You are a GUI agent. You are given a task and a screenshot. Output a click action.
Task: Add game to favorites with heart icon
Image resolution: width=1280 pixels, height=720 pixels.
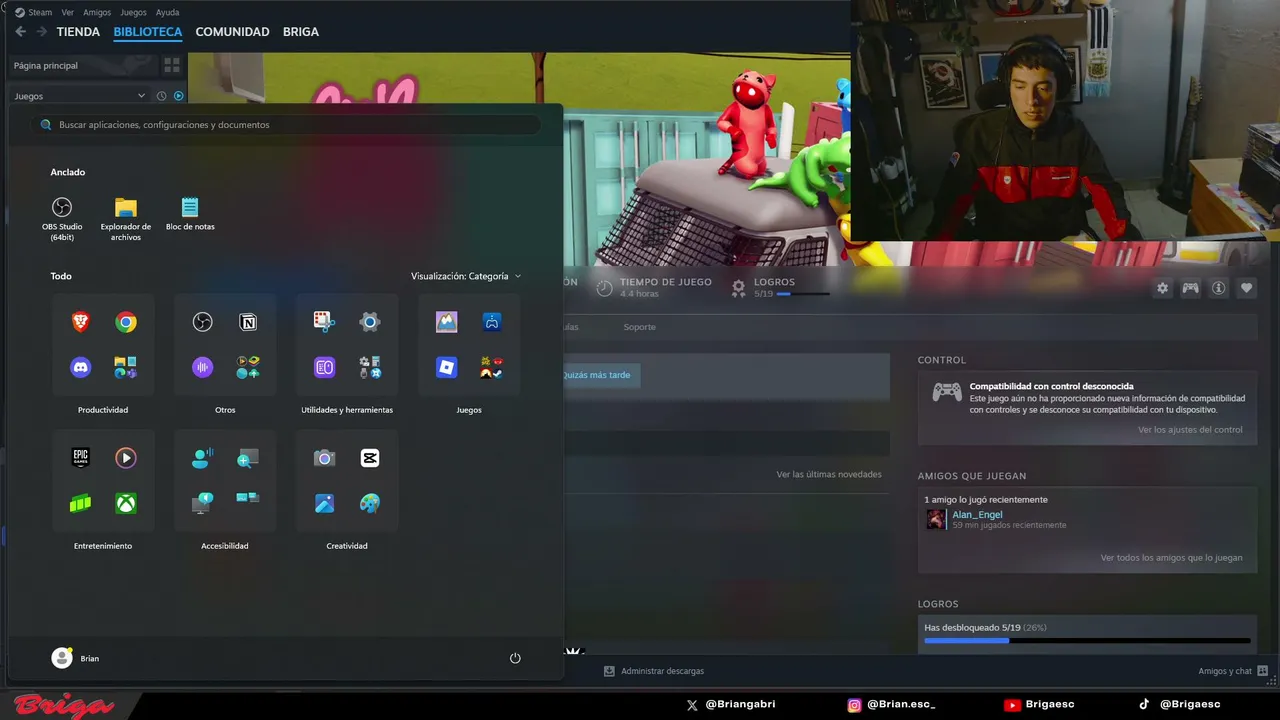tap(1246, 288)
